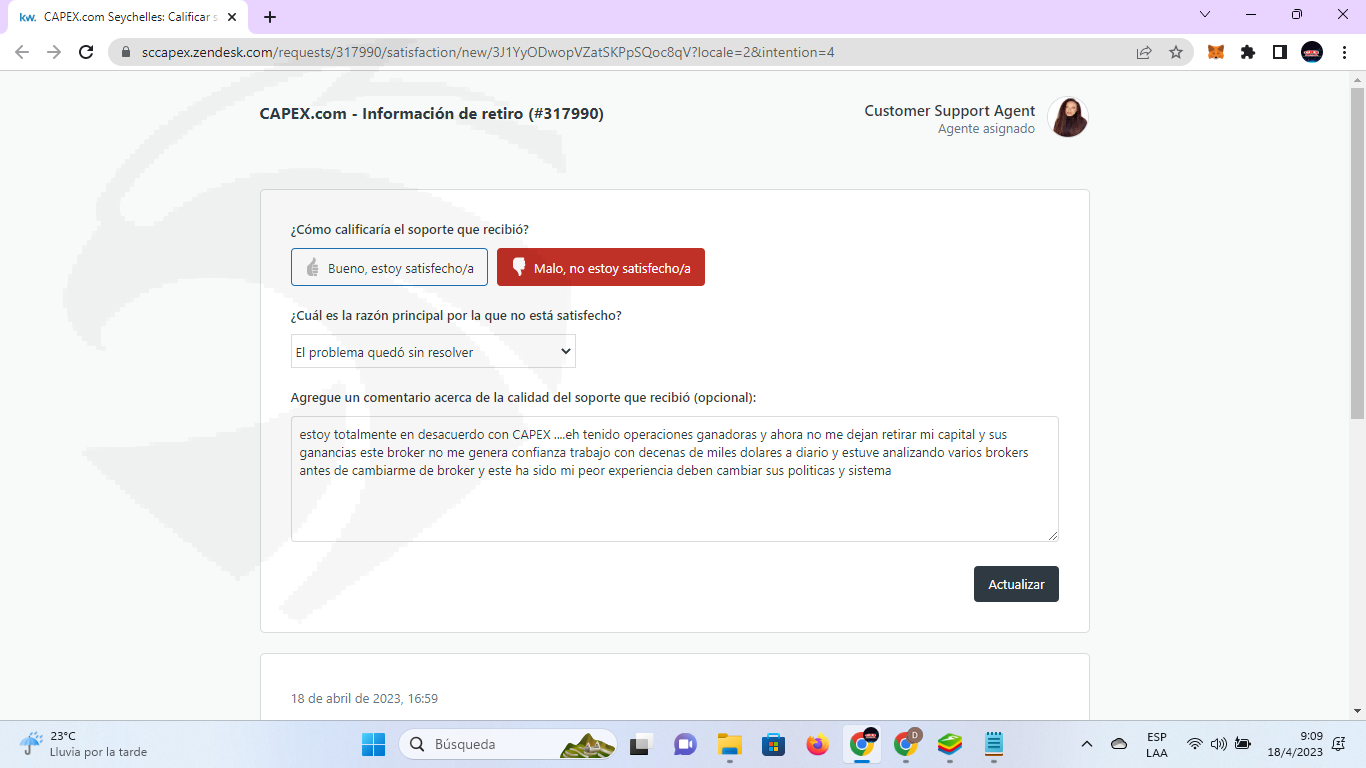Choose 'Bueno, estoy satisfecho/a' rating
Image resolution: width=1366 pixels, height=768 pixels.
point(389,268)
